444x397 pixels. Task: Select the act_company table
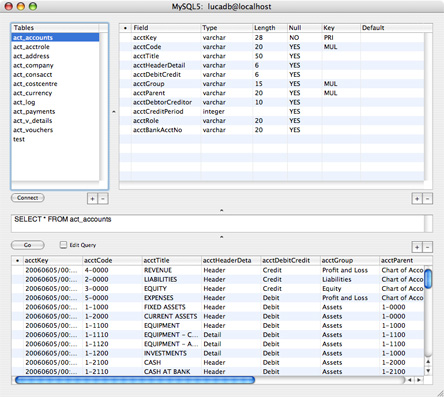click(55, 65)
